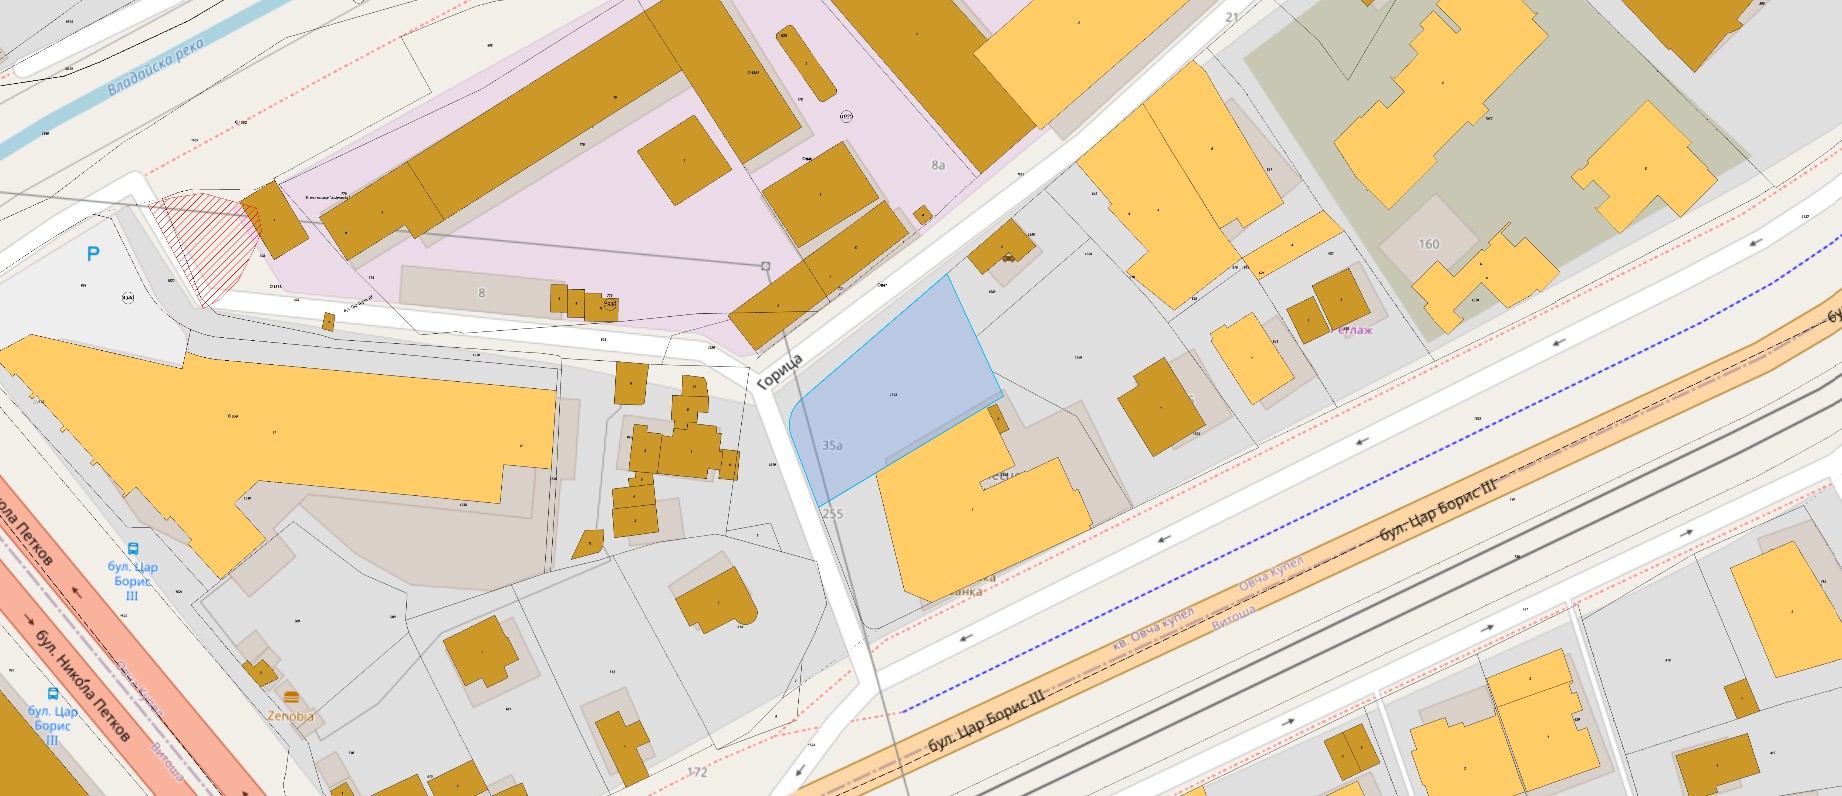Screen dimensions: 1842x796
Task: Click the number "21" beside the road
Action: pos(1231,17)
